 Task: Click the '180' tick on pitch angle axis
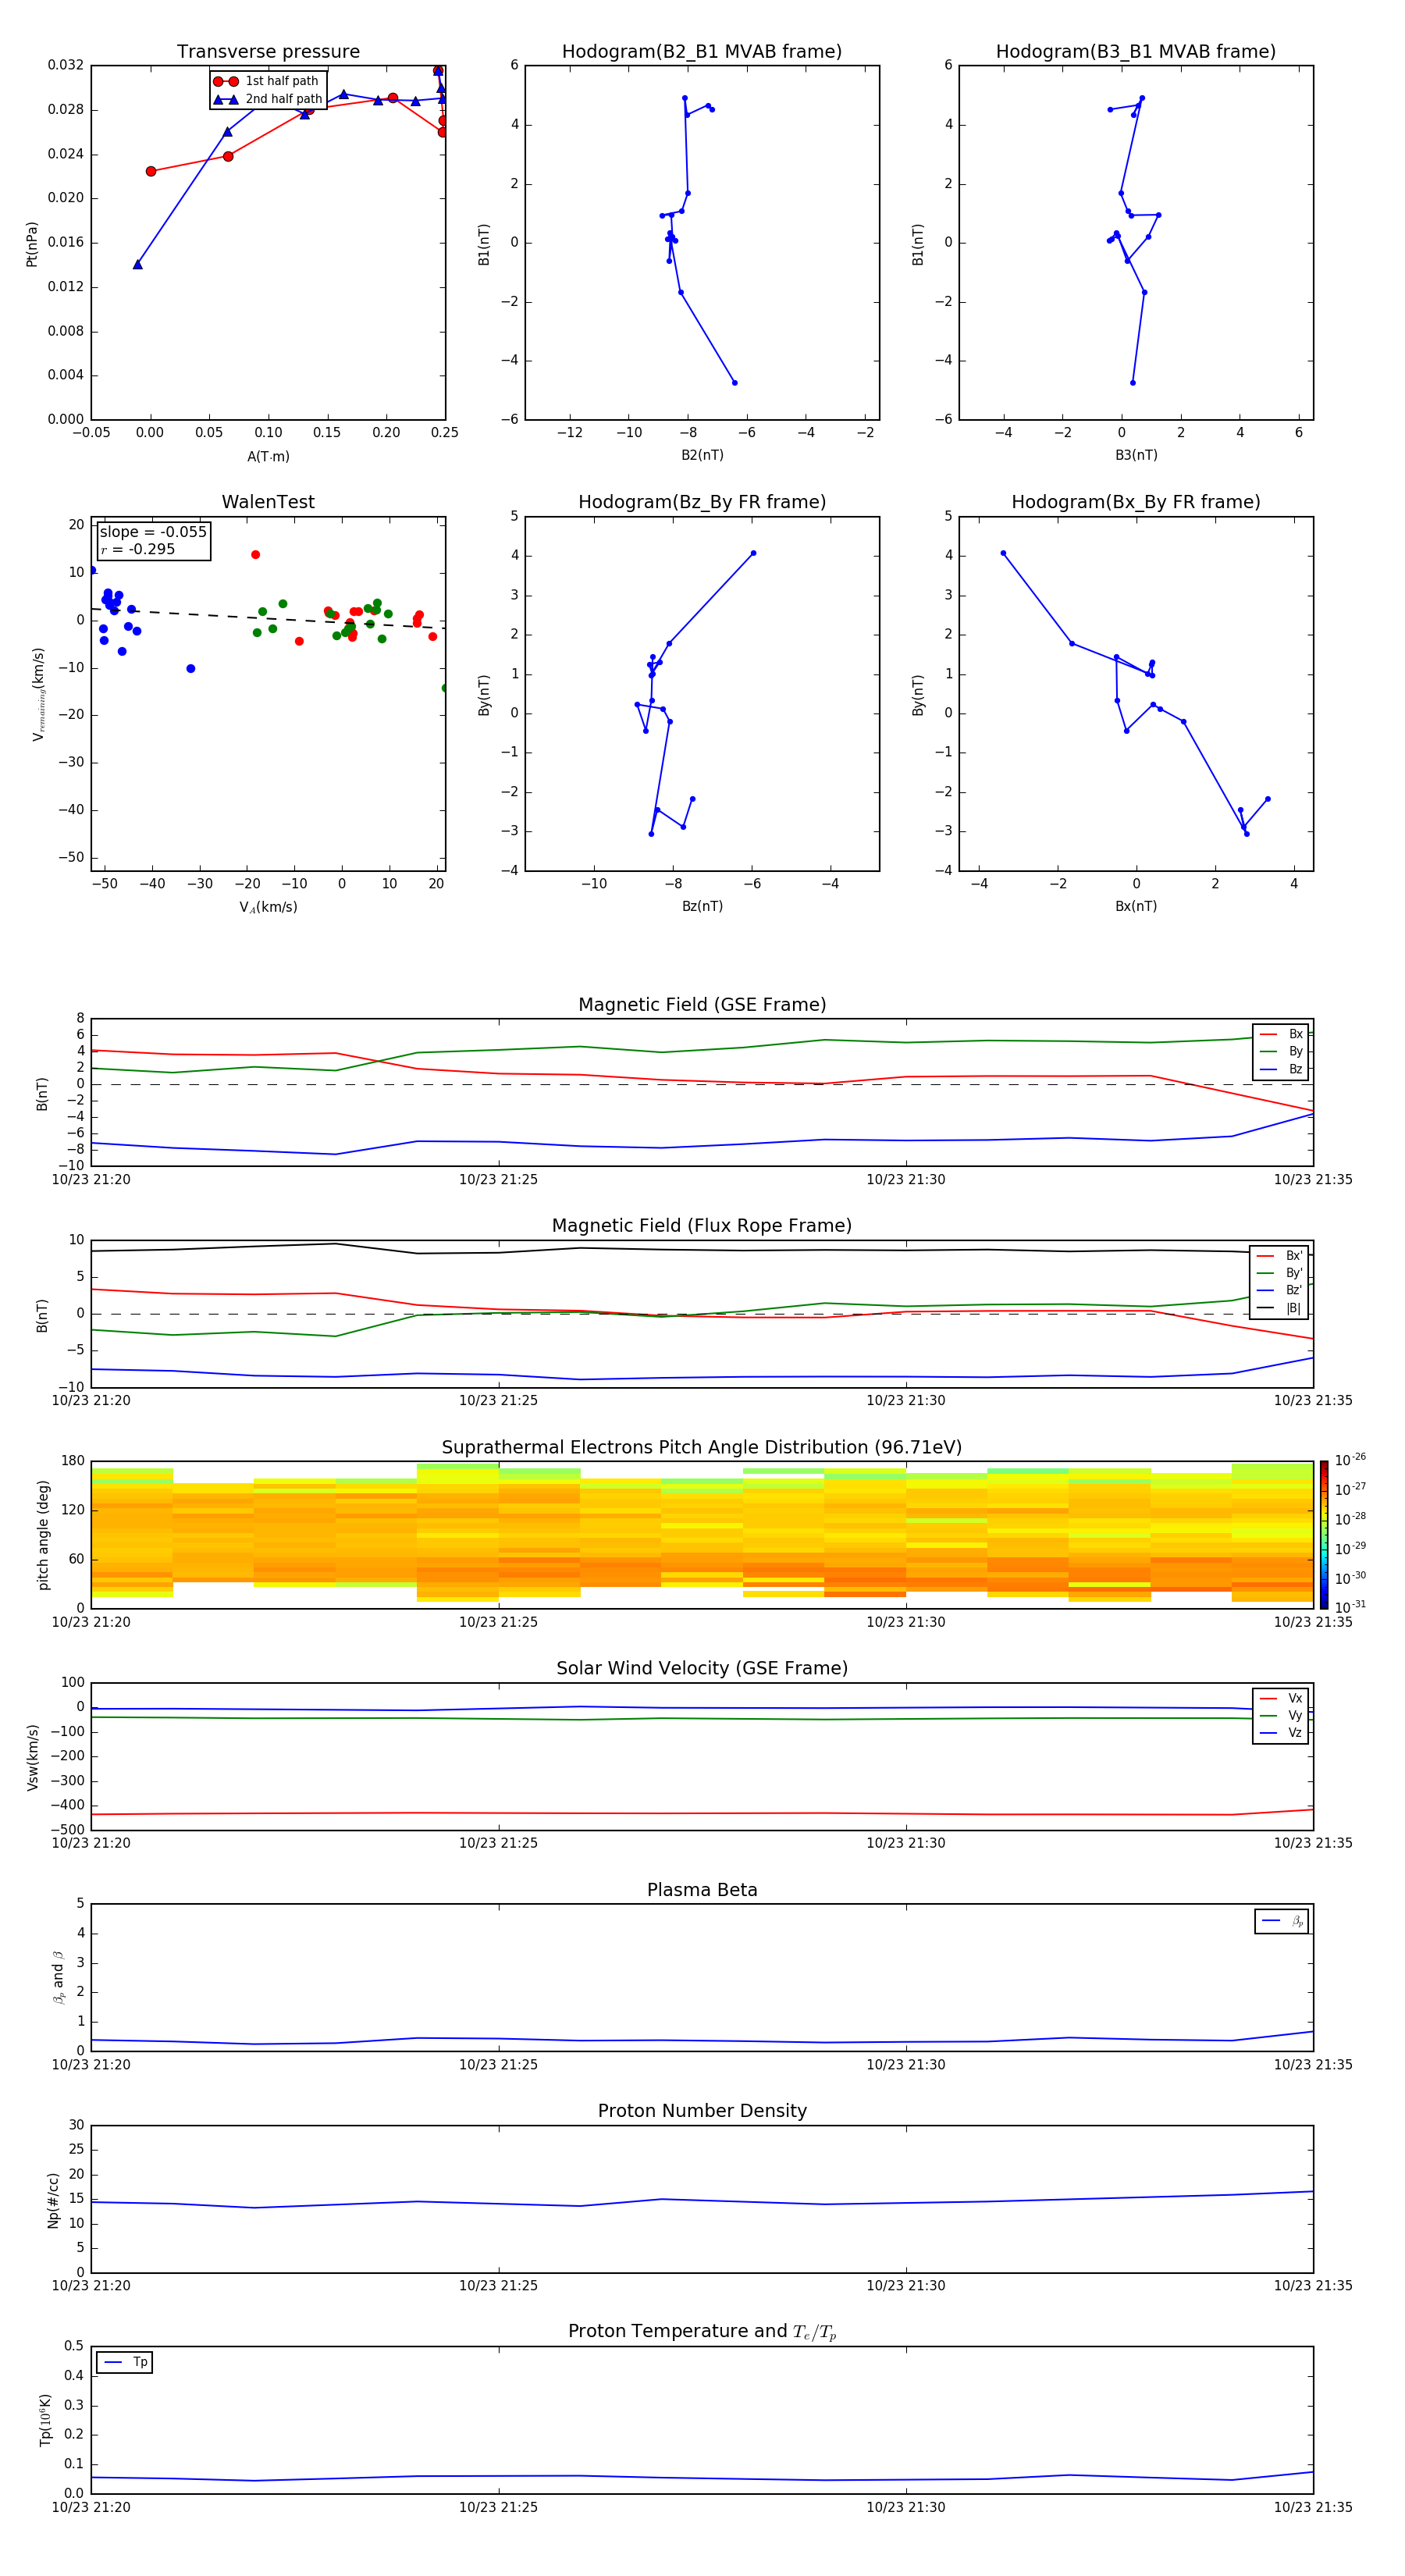73,1461
